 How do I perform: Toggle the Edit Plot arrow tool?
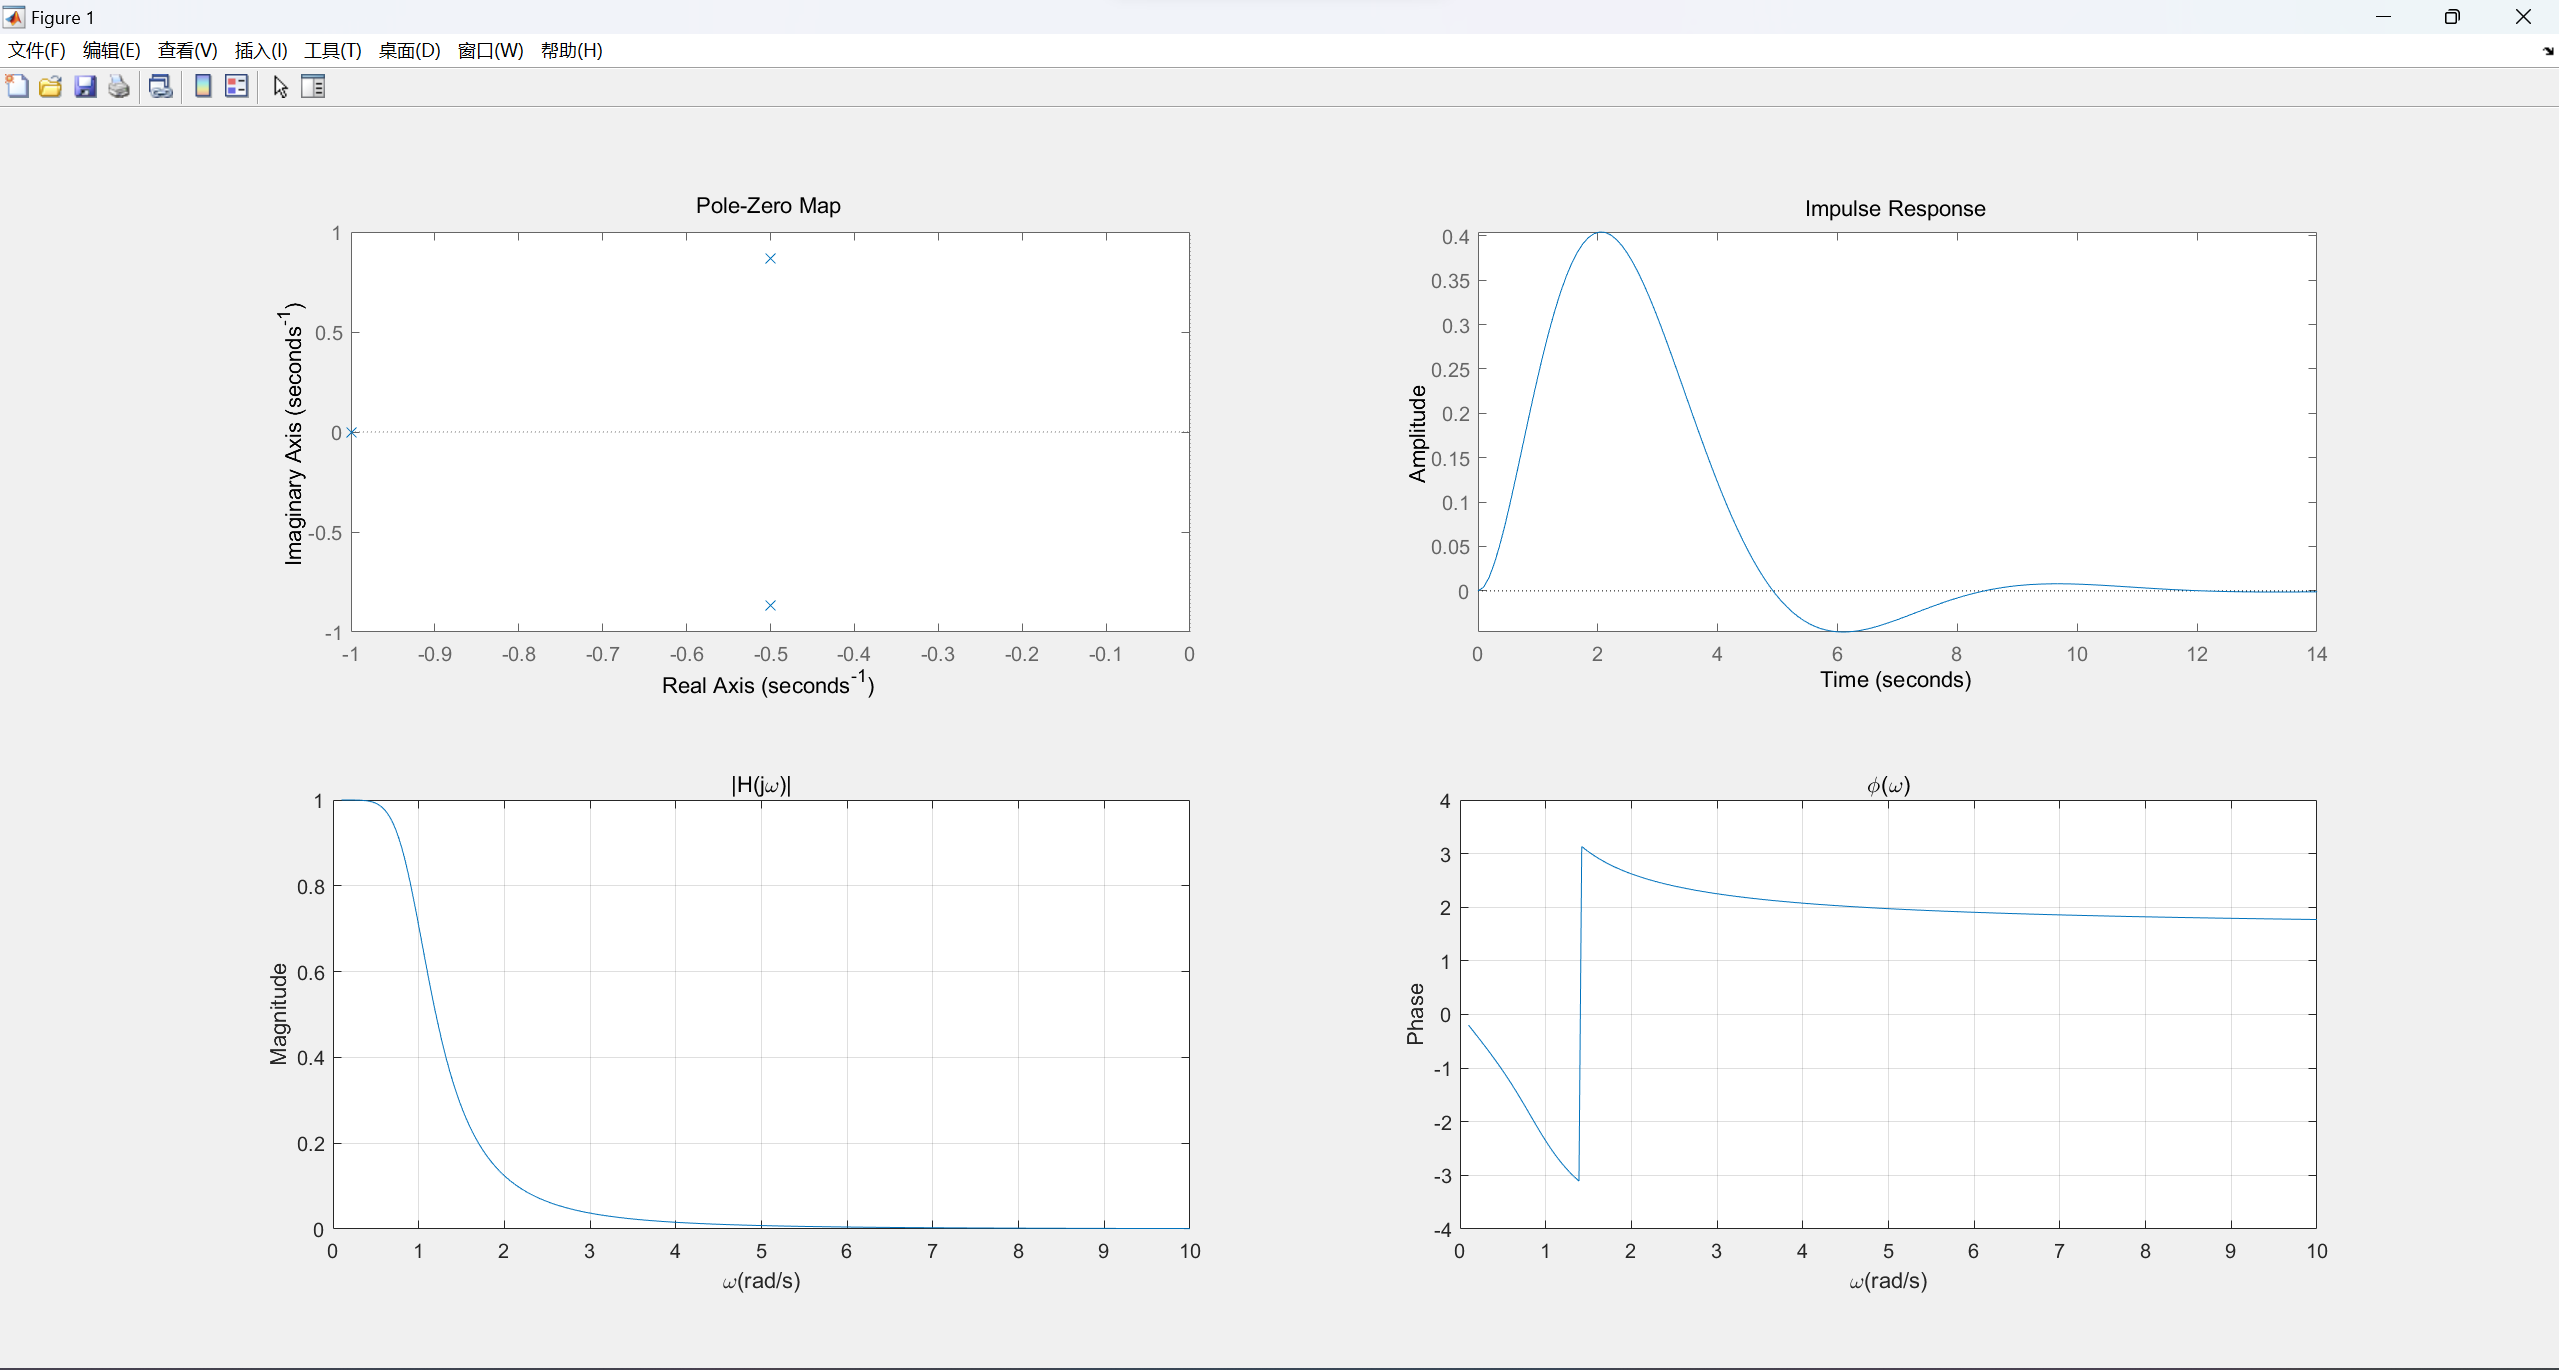[x=280, y=87]
